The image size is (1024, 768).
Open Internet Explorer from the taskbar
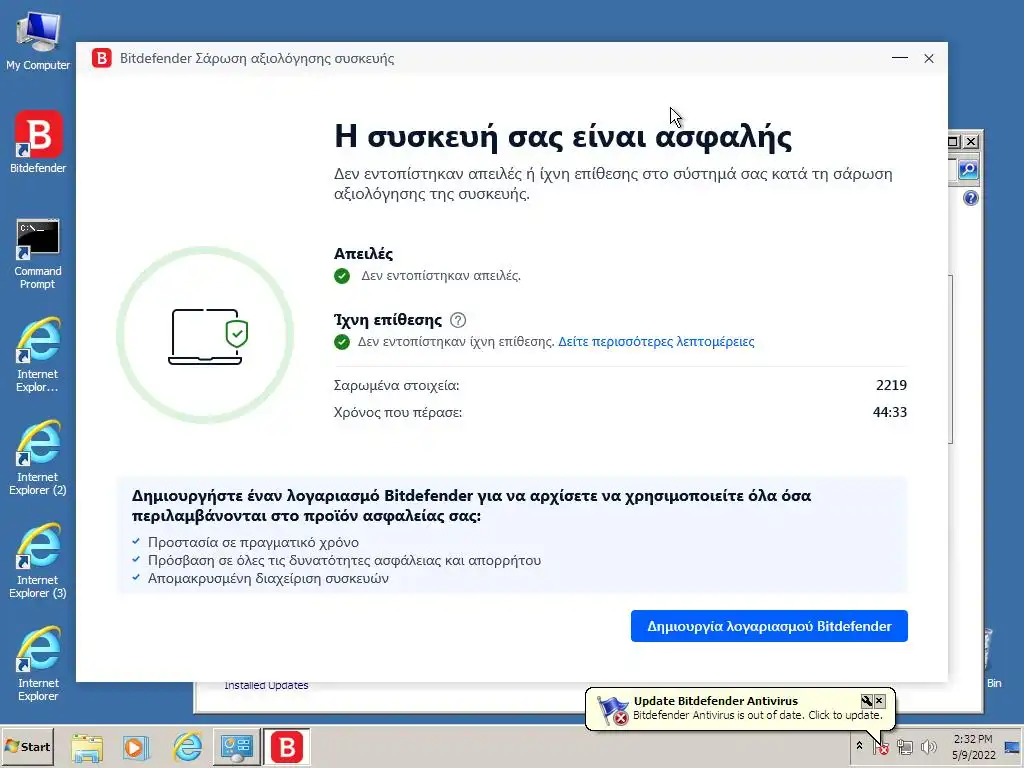click(x=187, y=747)
